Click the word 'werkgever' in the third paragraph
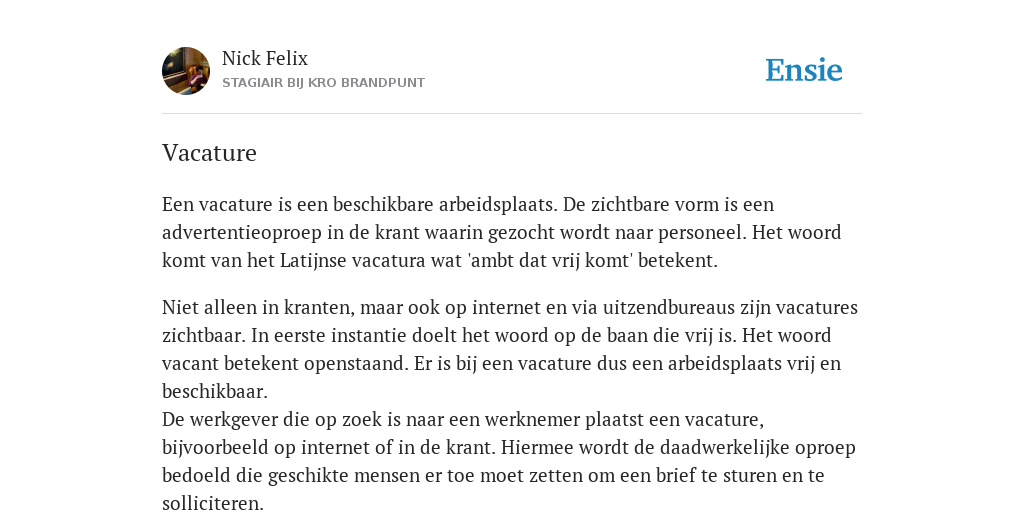 (236, 419)
